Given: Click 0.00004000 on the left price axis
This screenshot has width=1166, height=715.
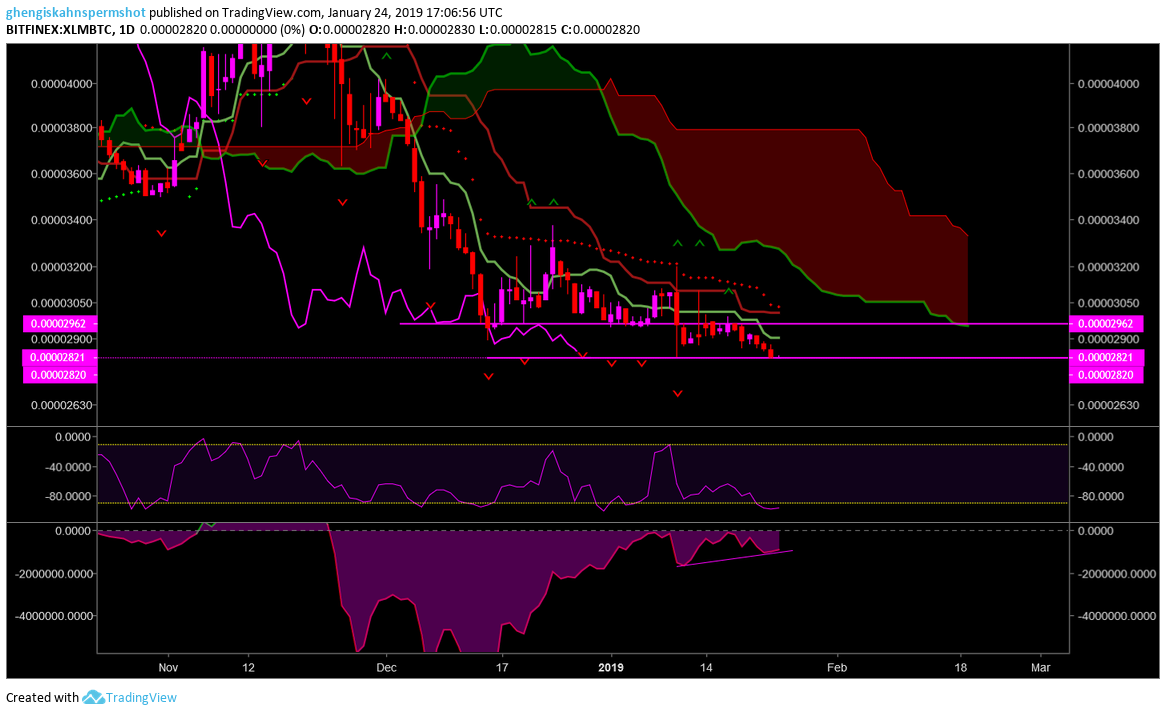Looking at the screenshot, I should [x=62, y=84].
